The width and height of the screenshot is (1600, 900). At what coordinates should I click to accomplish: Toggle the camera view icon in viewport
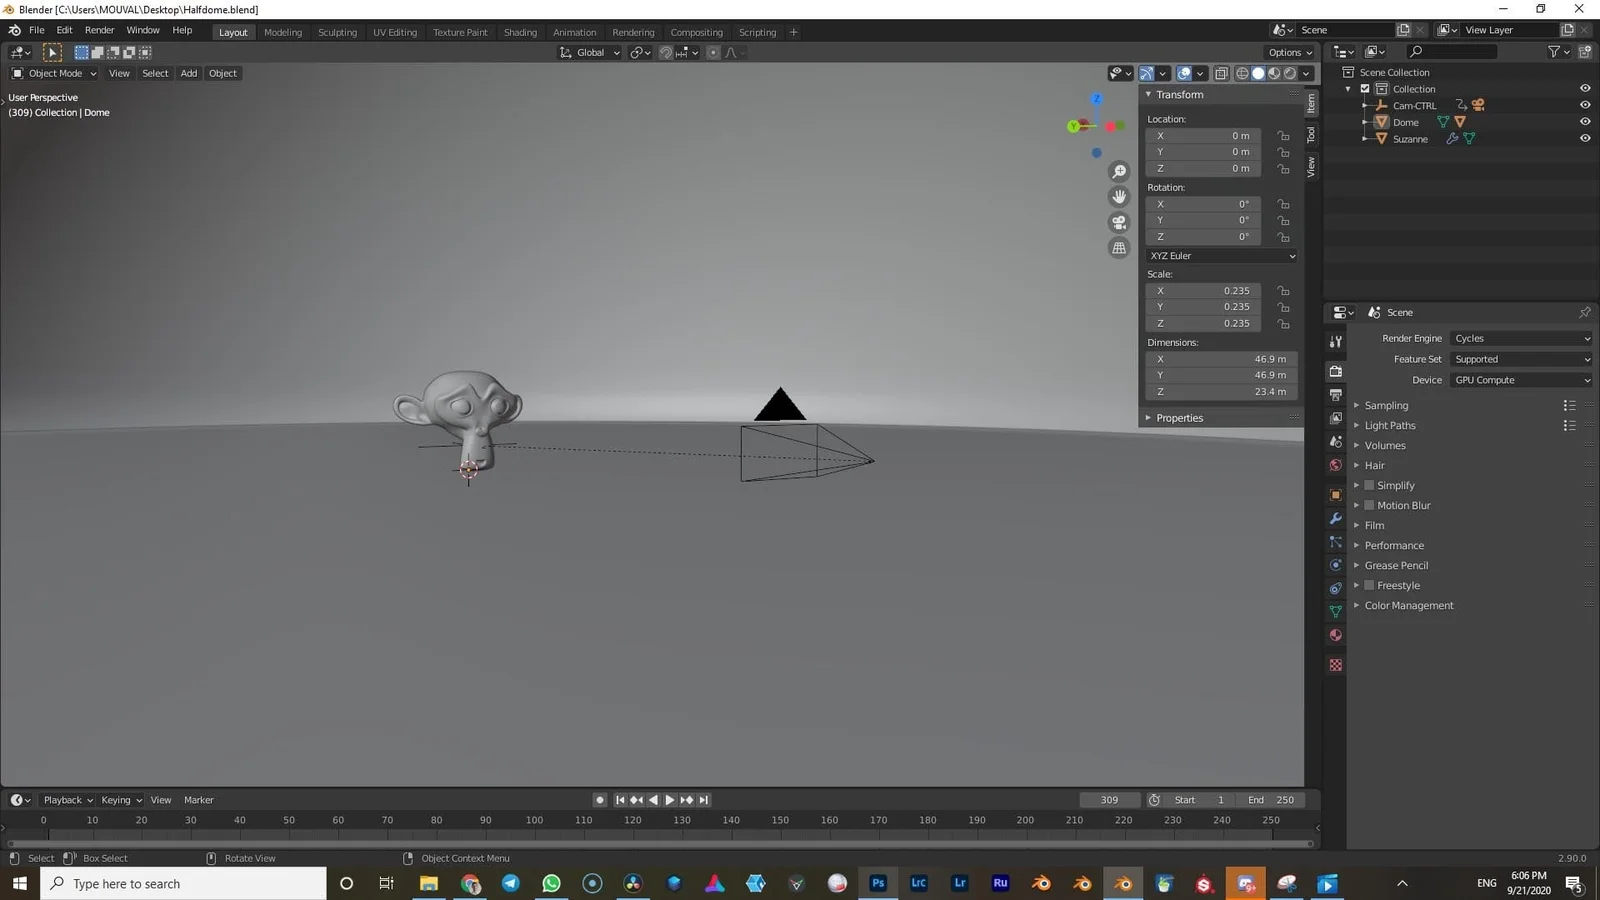click(x=1119, y=223)
